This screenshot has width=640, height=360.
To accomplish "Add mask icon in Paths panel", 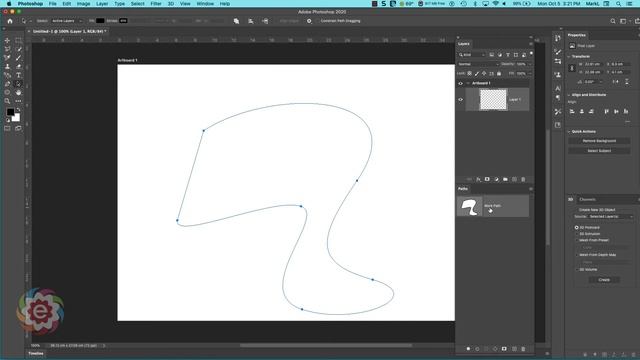I will point(504,349).
